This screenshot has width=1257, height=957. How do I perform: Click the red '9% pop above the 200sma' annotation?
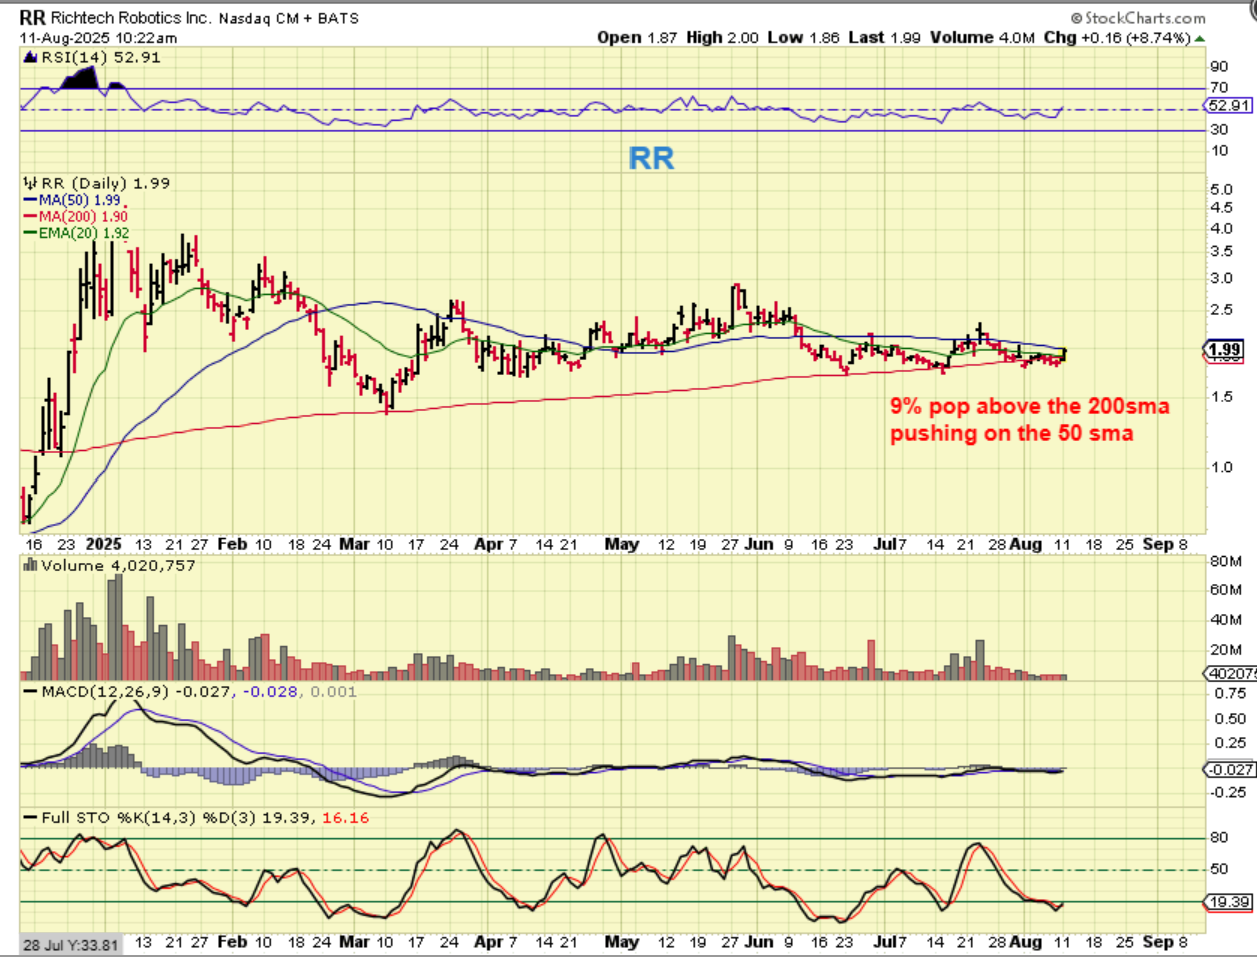[x=1029, y=406]
